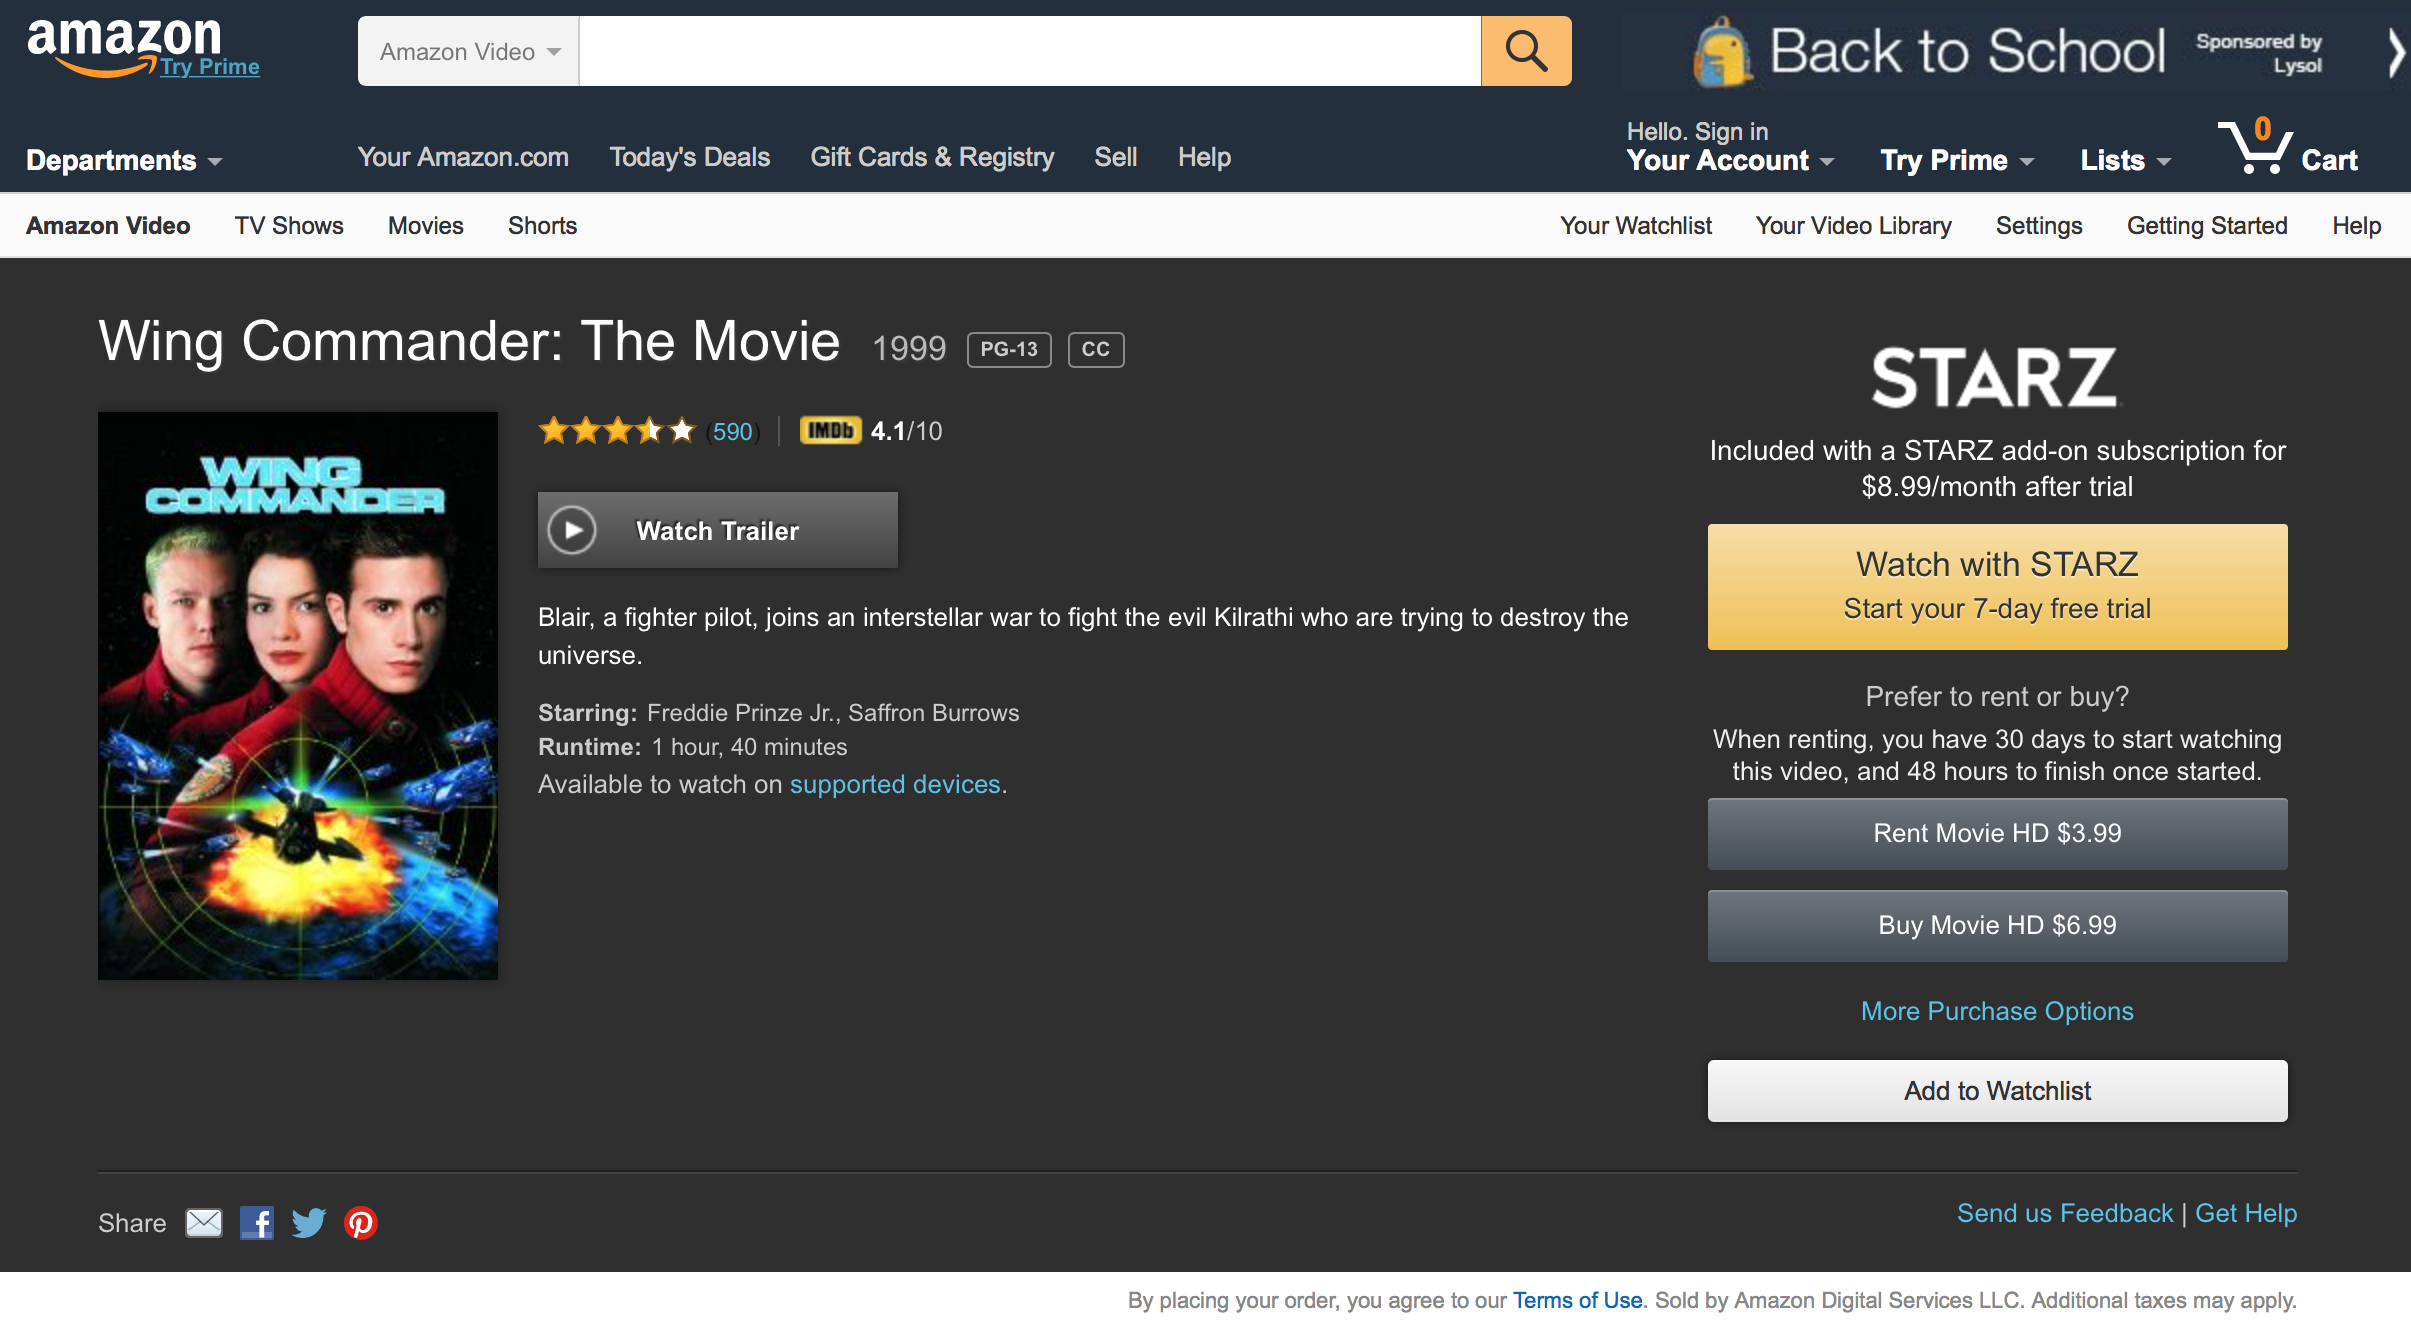This screenshot has height=1323, width=2411.
Task: Play the Watch Trailer video
Action: pyautogui.click(x=717, y=530)
